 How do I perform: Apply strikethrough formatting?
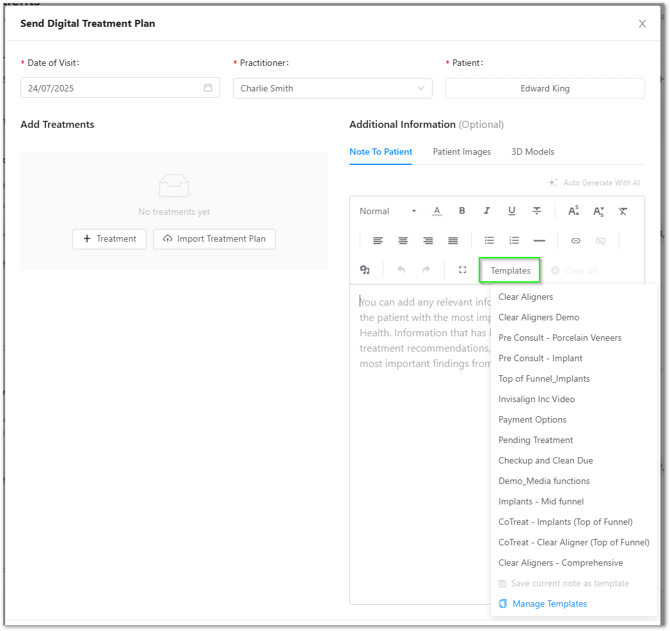point(537,211)
